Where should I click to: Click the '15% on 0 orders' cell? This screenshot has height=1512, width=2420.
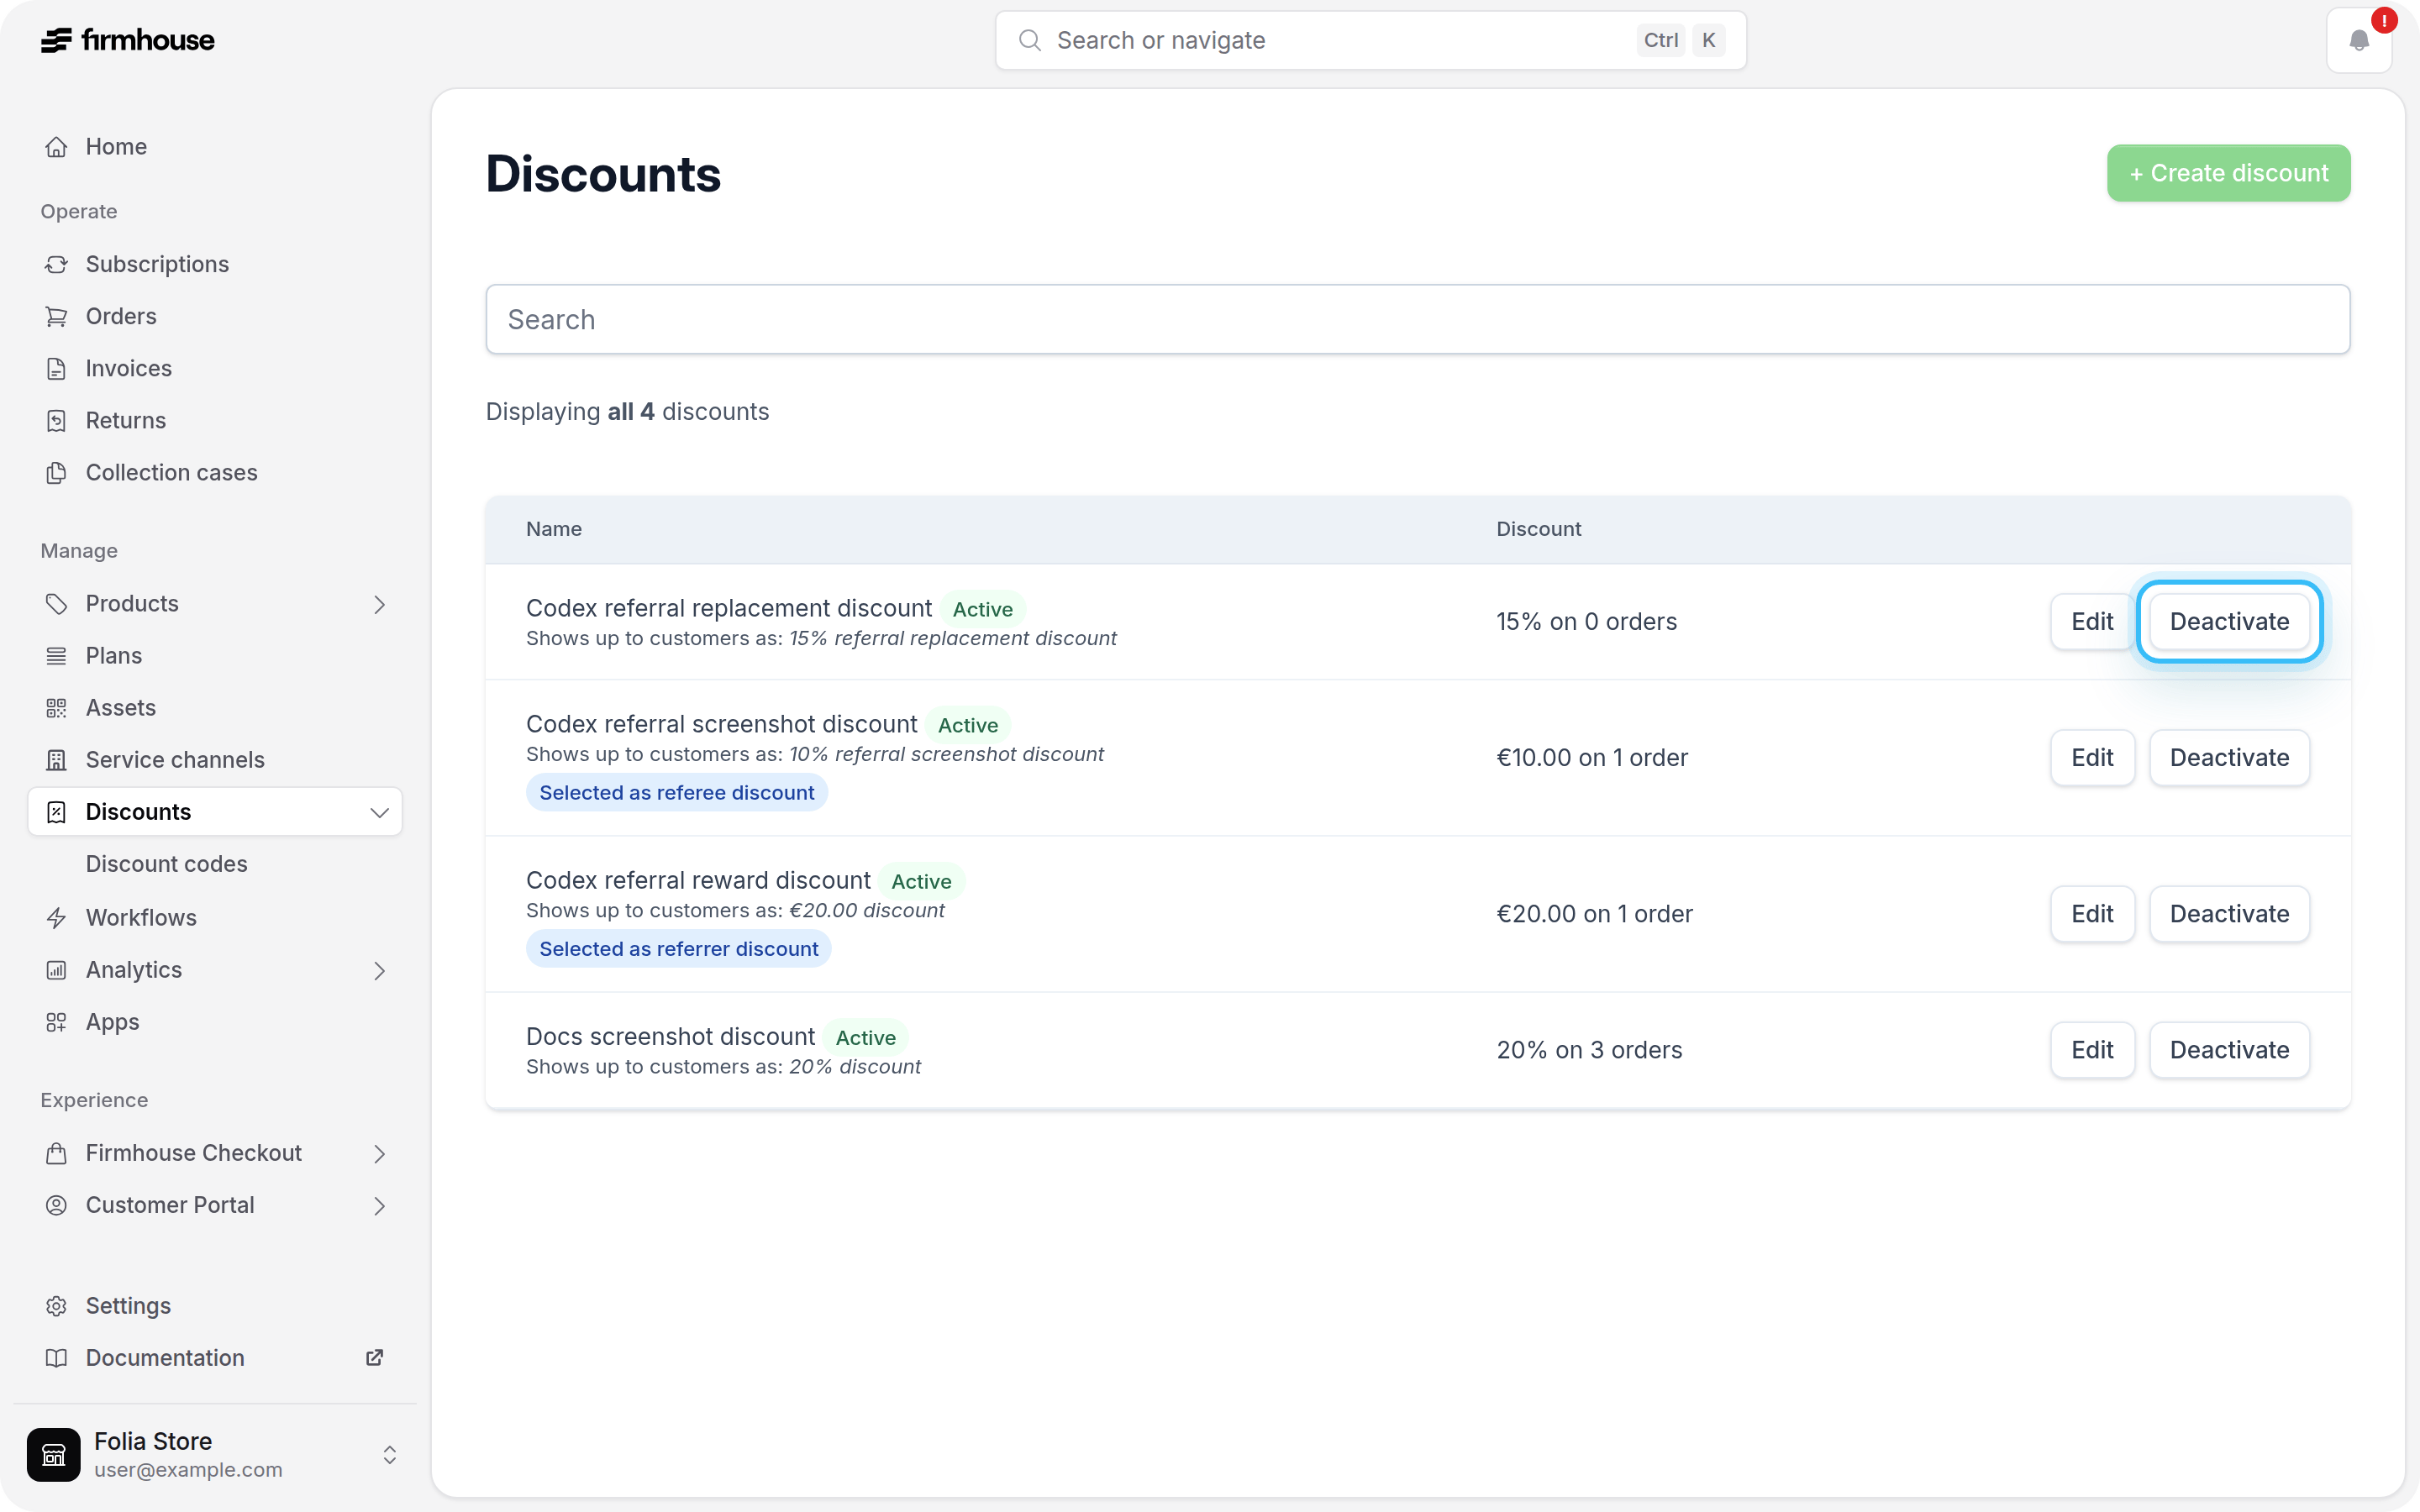pyautogui.click(x=1586, y=622)
